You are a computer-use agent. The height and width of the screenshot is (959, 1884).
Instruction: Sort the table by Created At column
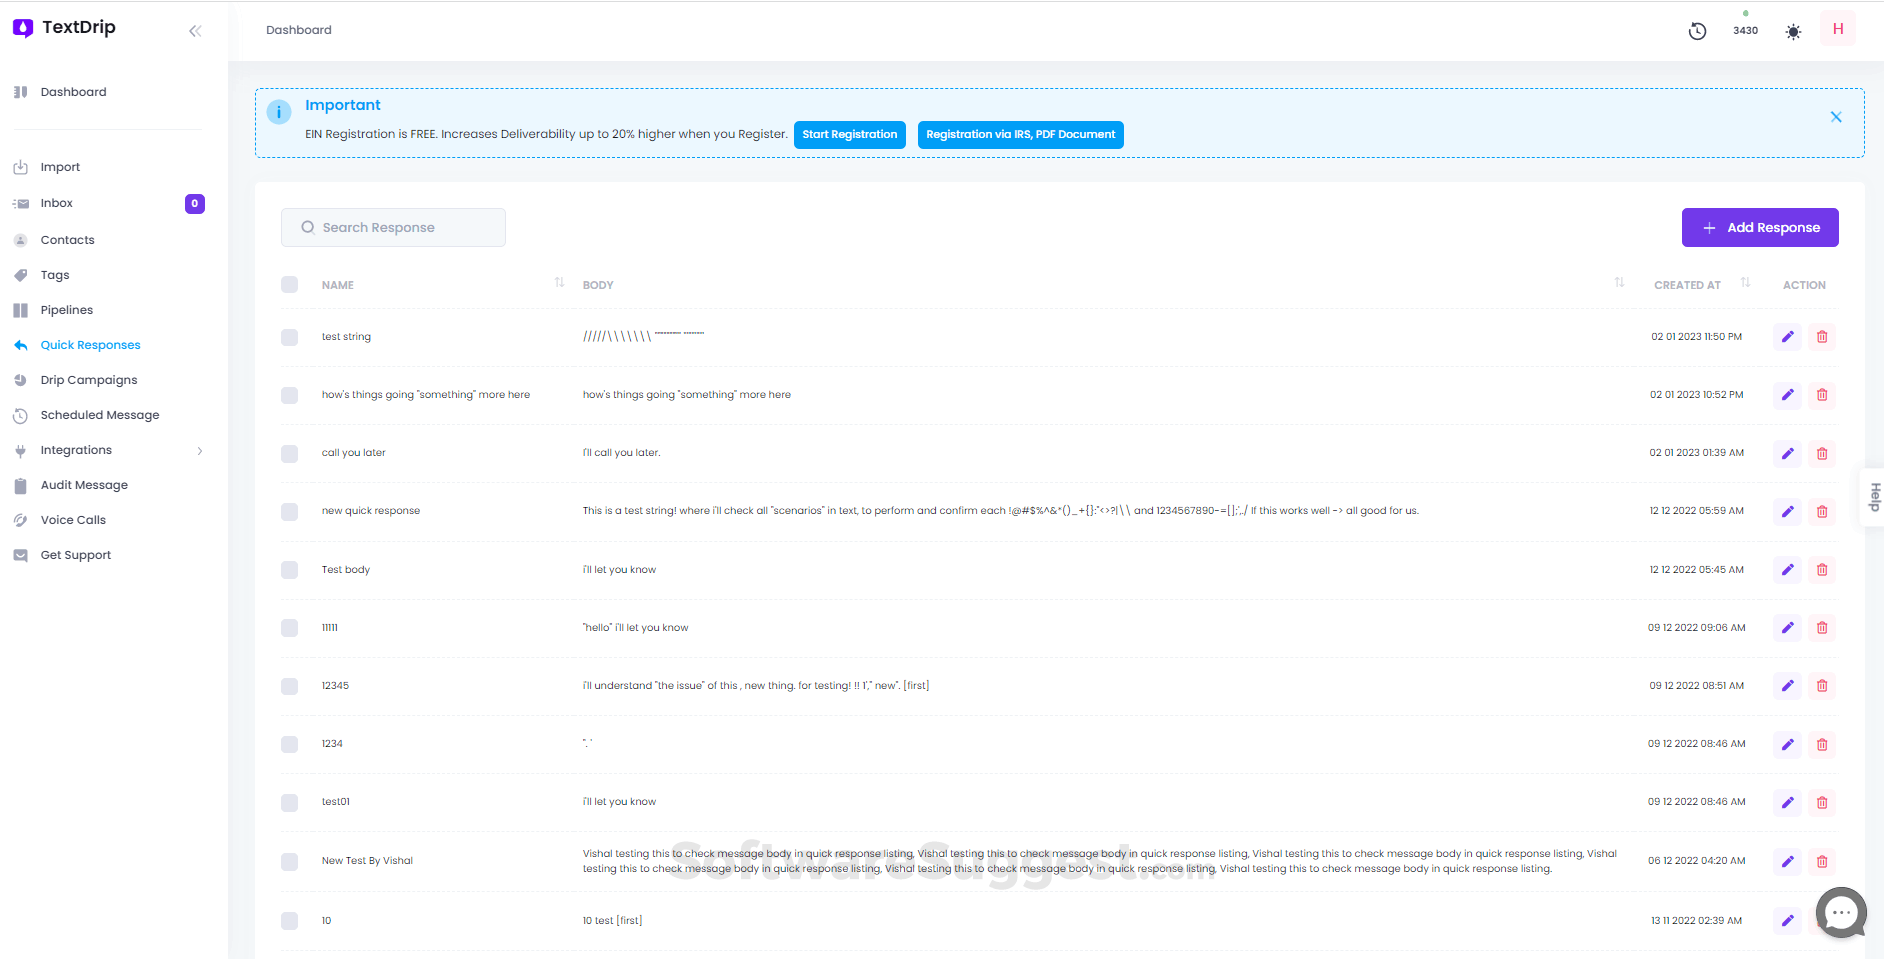coord(1746,283)
